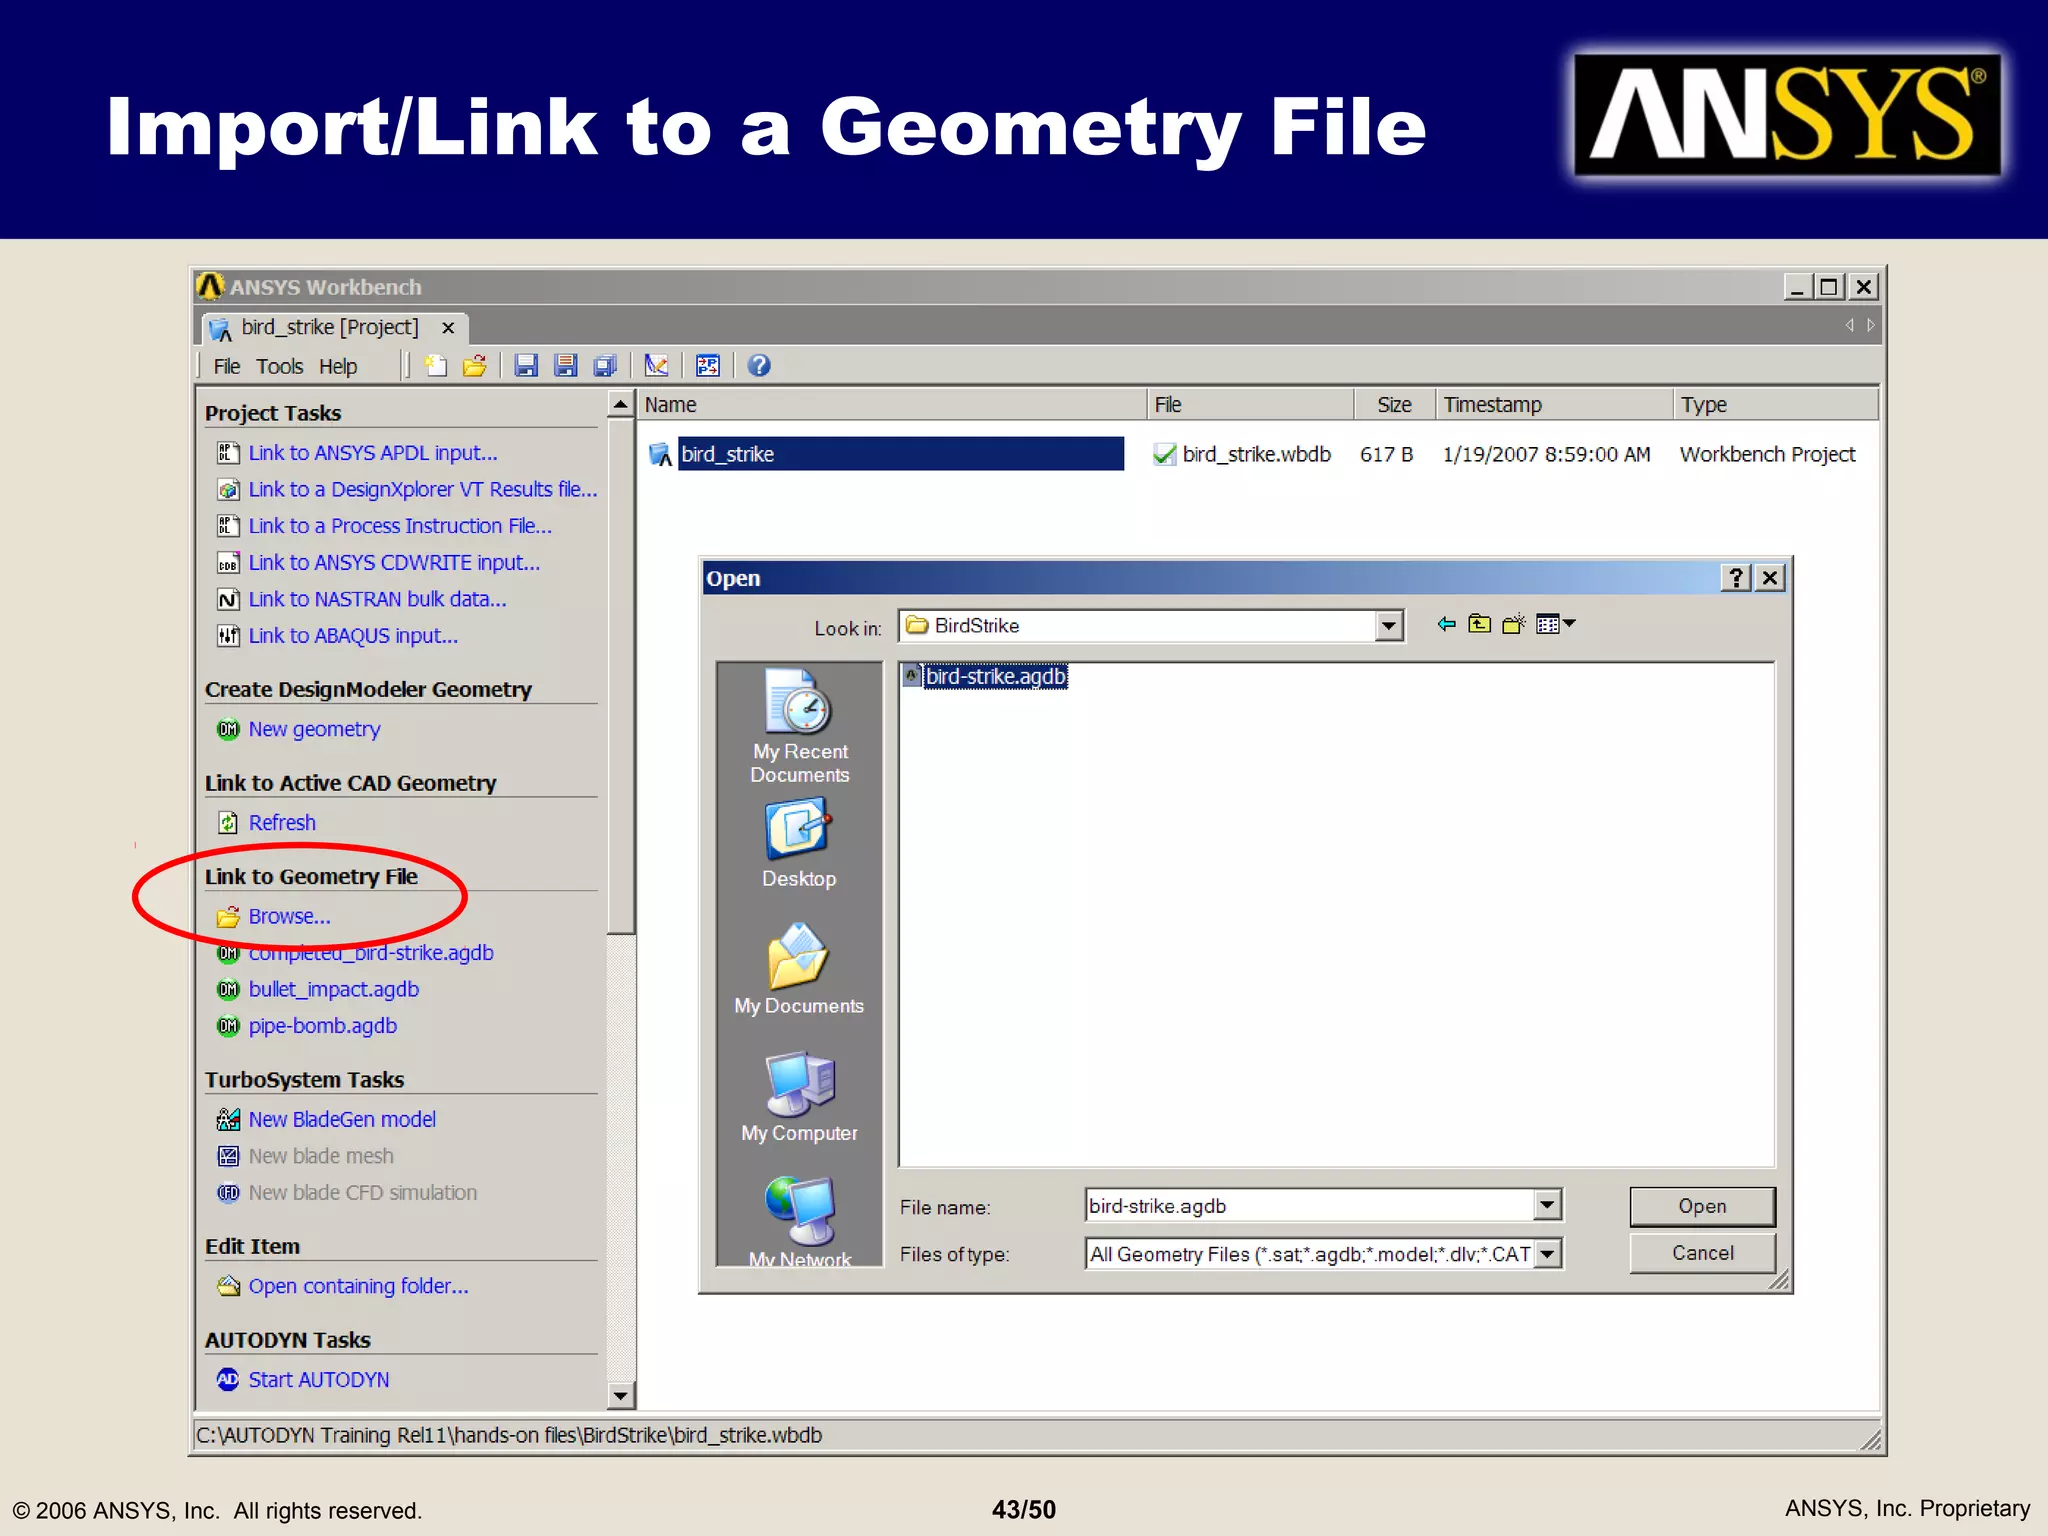Click the Open folder toolbar icon
The width and height of the screenshot is (2048, 1536).
(x=475, y=366)
